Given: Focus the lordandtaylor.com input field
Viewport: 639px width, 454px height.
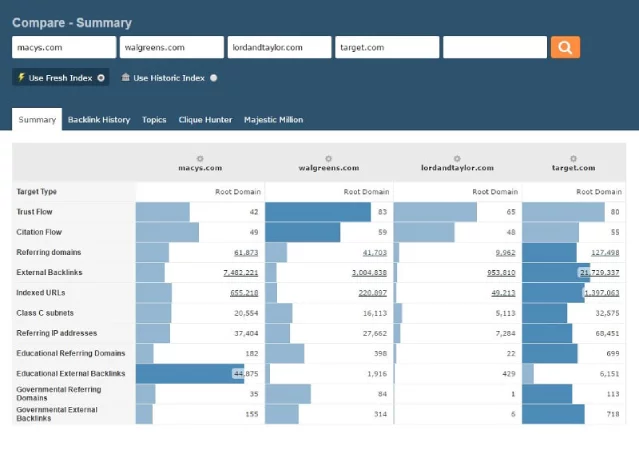Looking at the screenshot, I should click(280, 47).
